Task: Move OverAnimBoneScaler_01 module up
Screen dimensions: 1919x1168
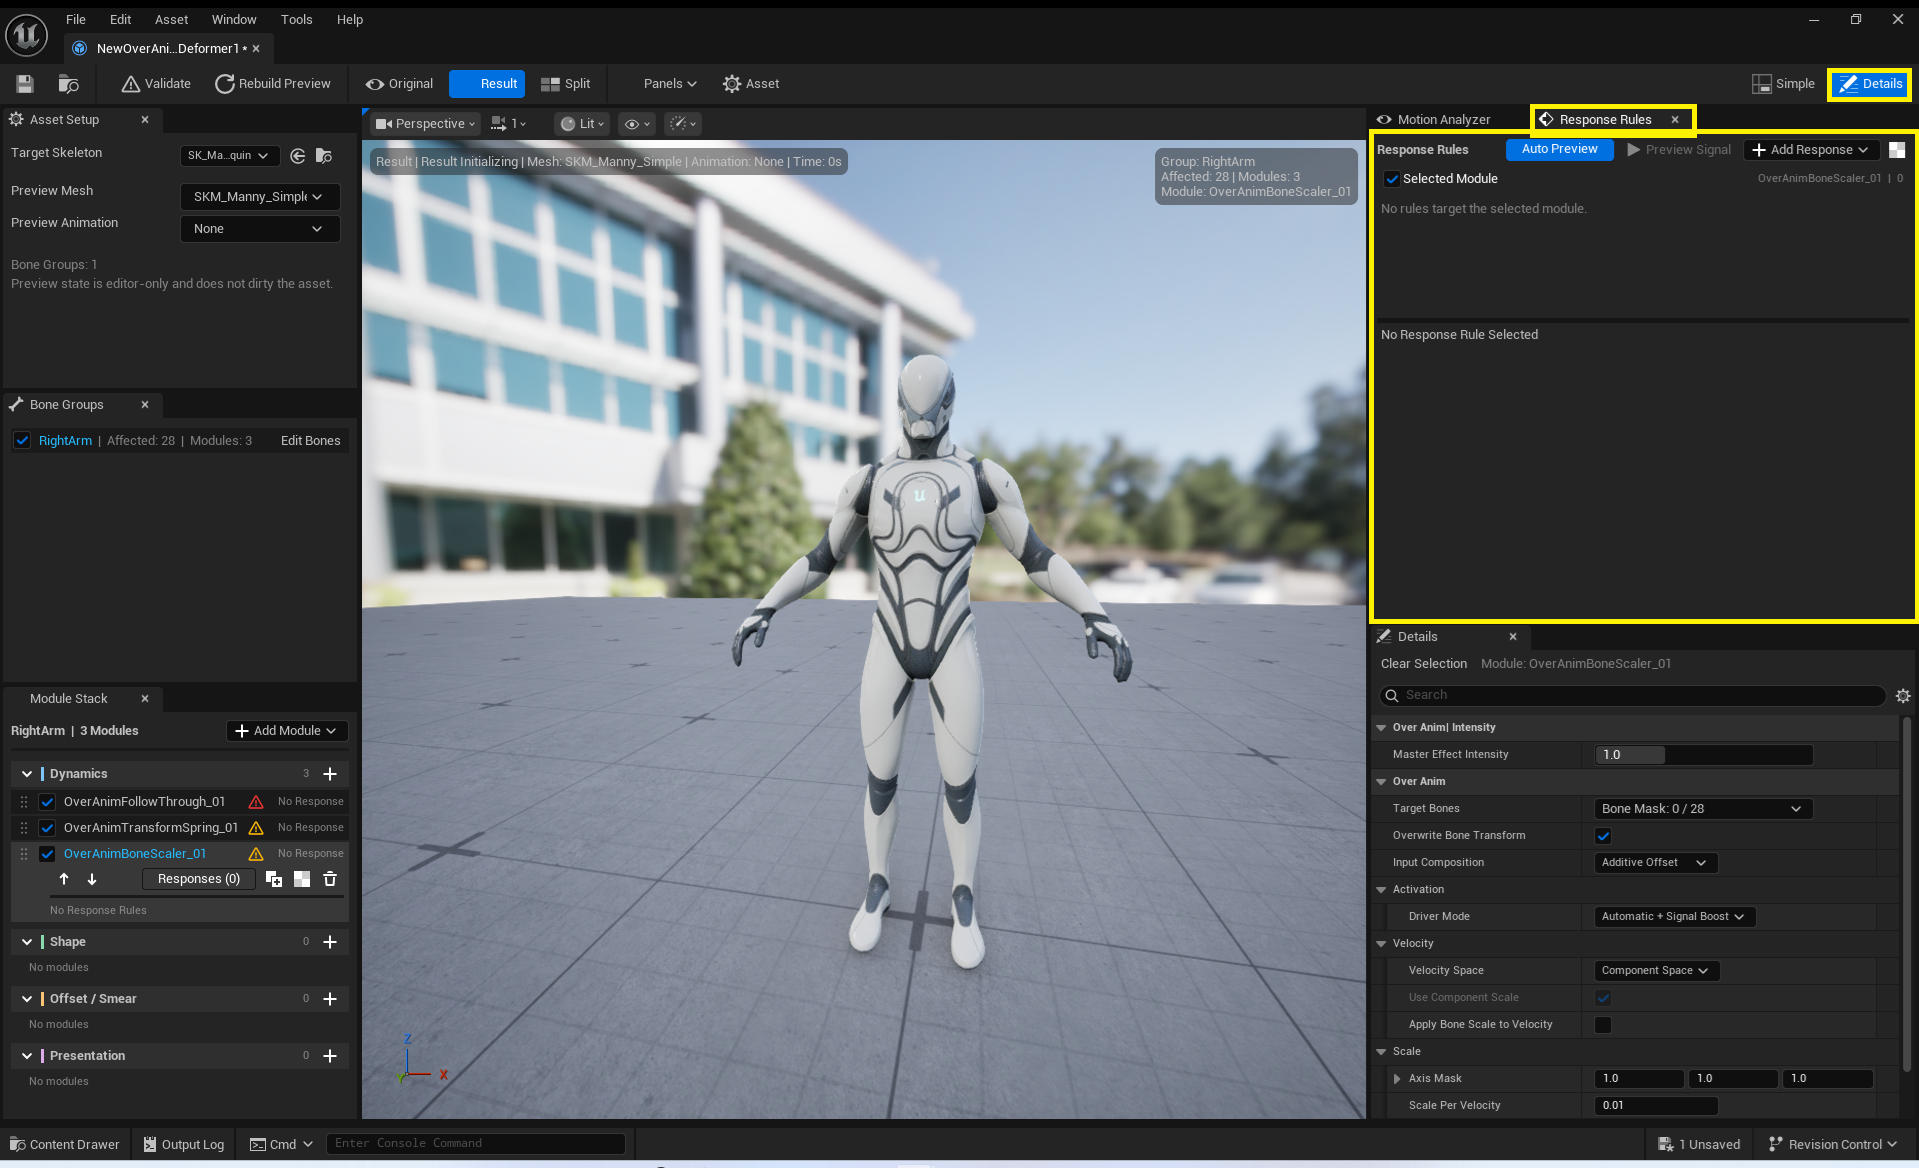Action: tap(64, 879)
